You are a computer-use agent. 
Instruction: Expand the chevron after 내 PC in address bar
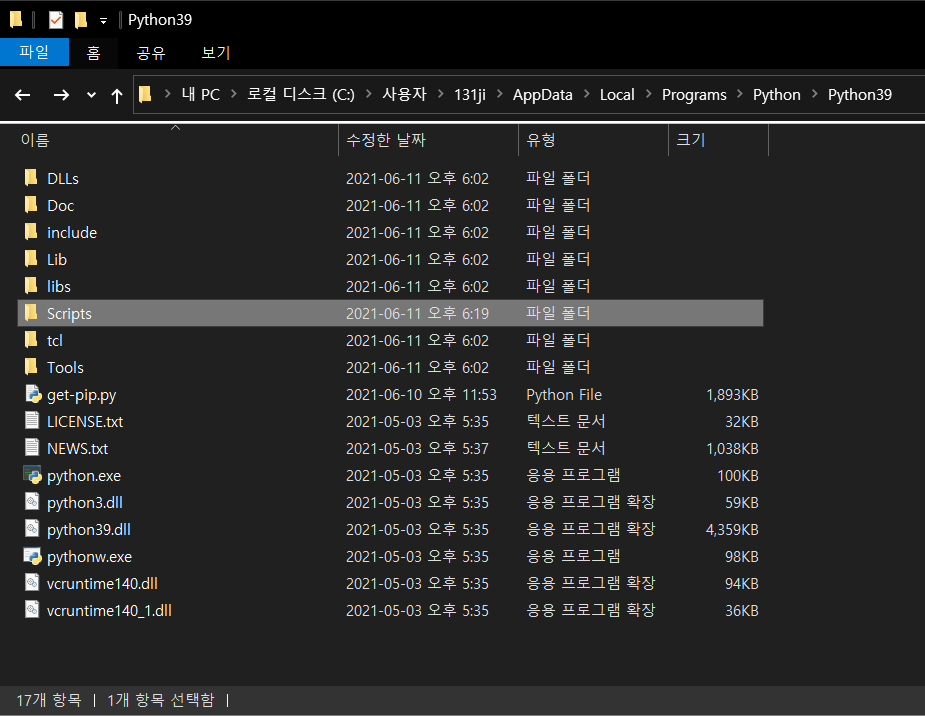point(234,94)
